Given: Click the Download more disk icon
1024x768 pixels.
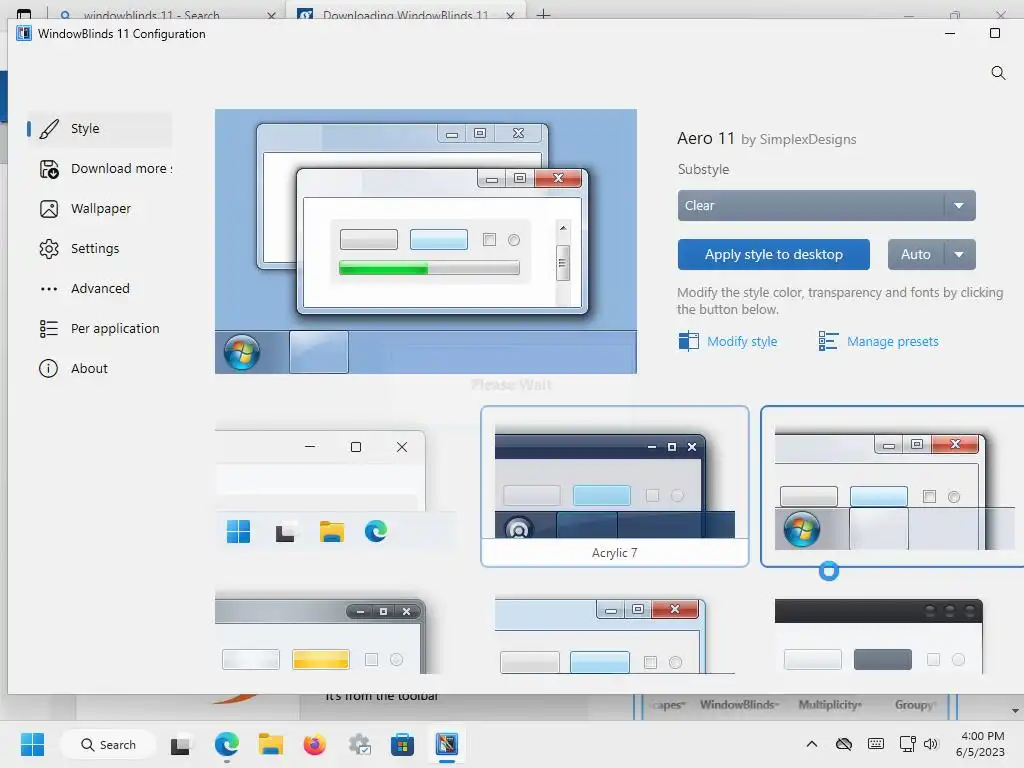Looking at the screenshot, I should tap(49, 169).
